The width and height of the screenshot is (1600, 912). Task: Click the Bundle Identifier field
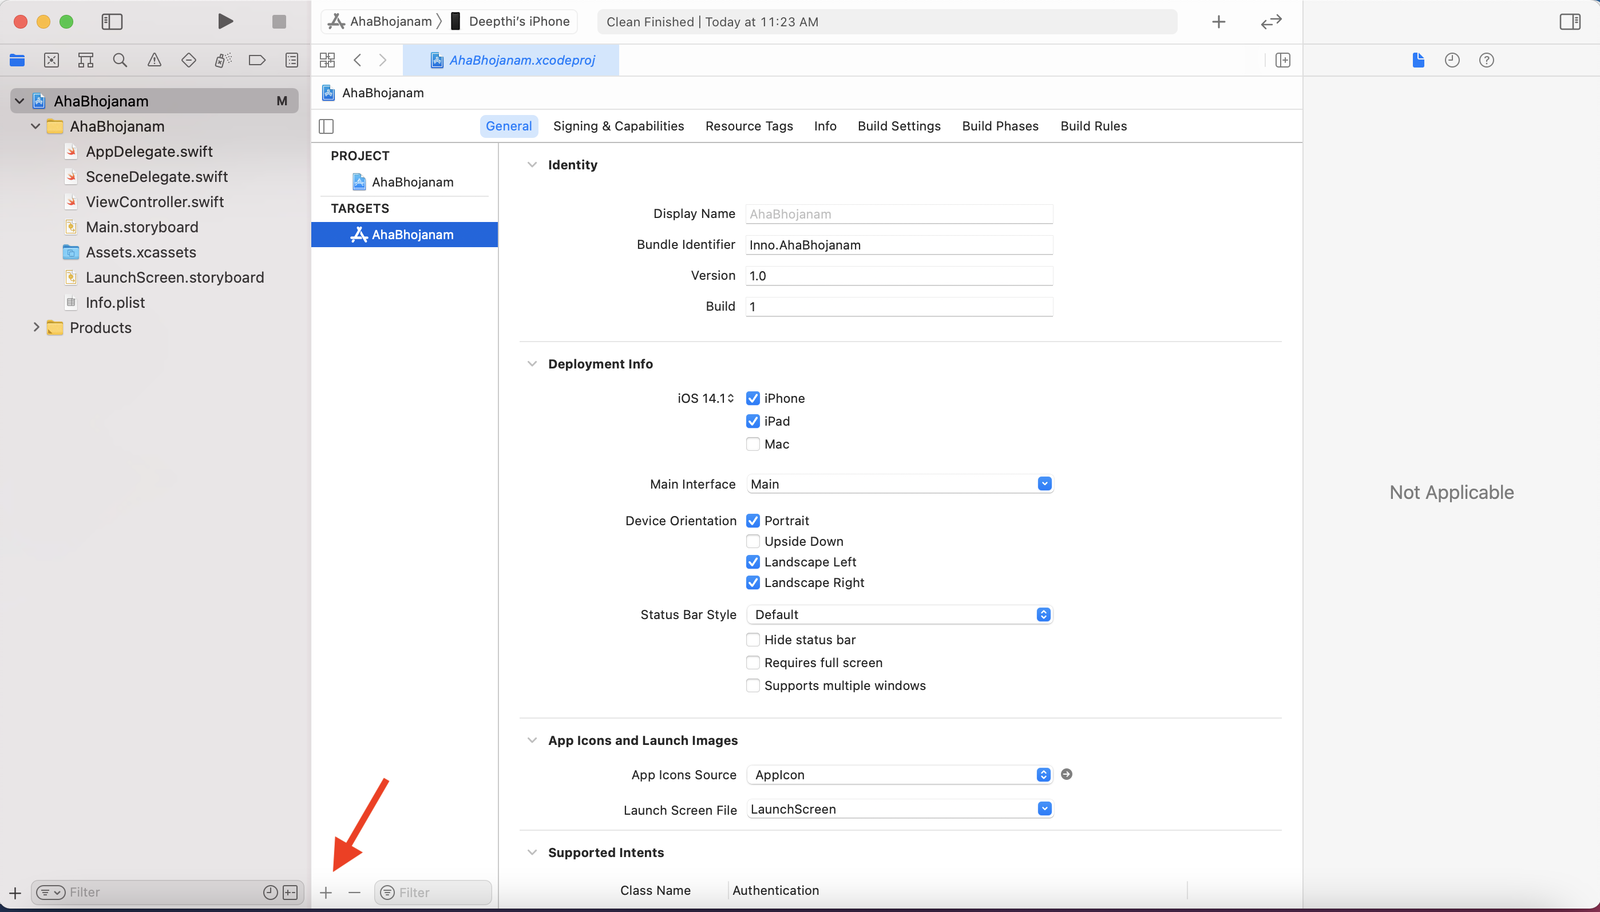[899, 245]
